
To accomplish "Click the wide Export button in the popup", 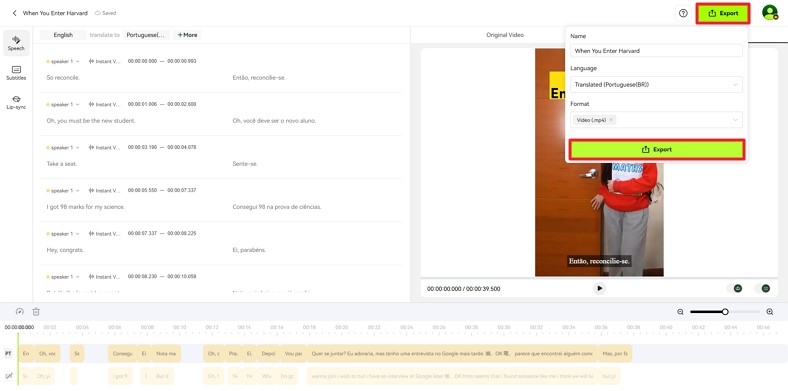I will pyautogui.click(x=656, y=149).
